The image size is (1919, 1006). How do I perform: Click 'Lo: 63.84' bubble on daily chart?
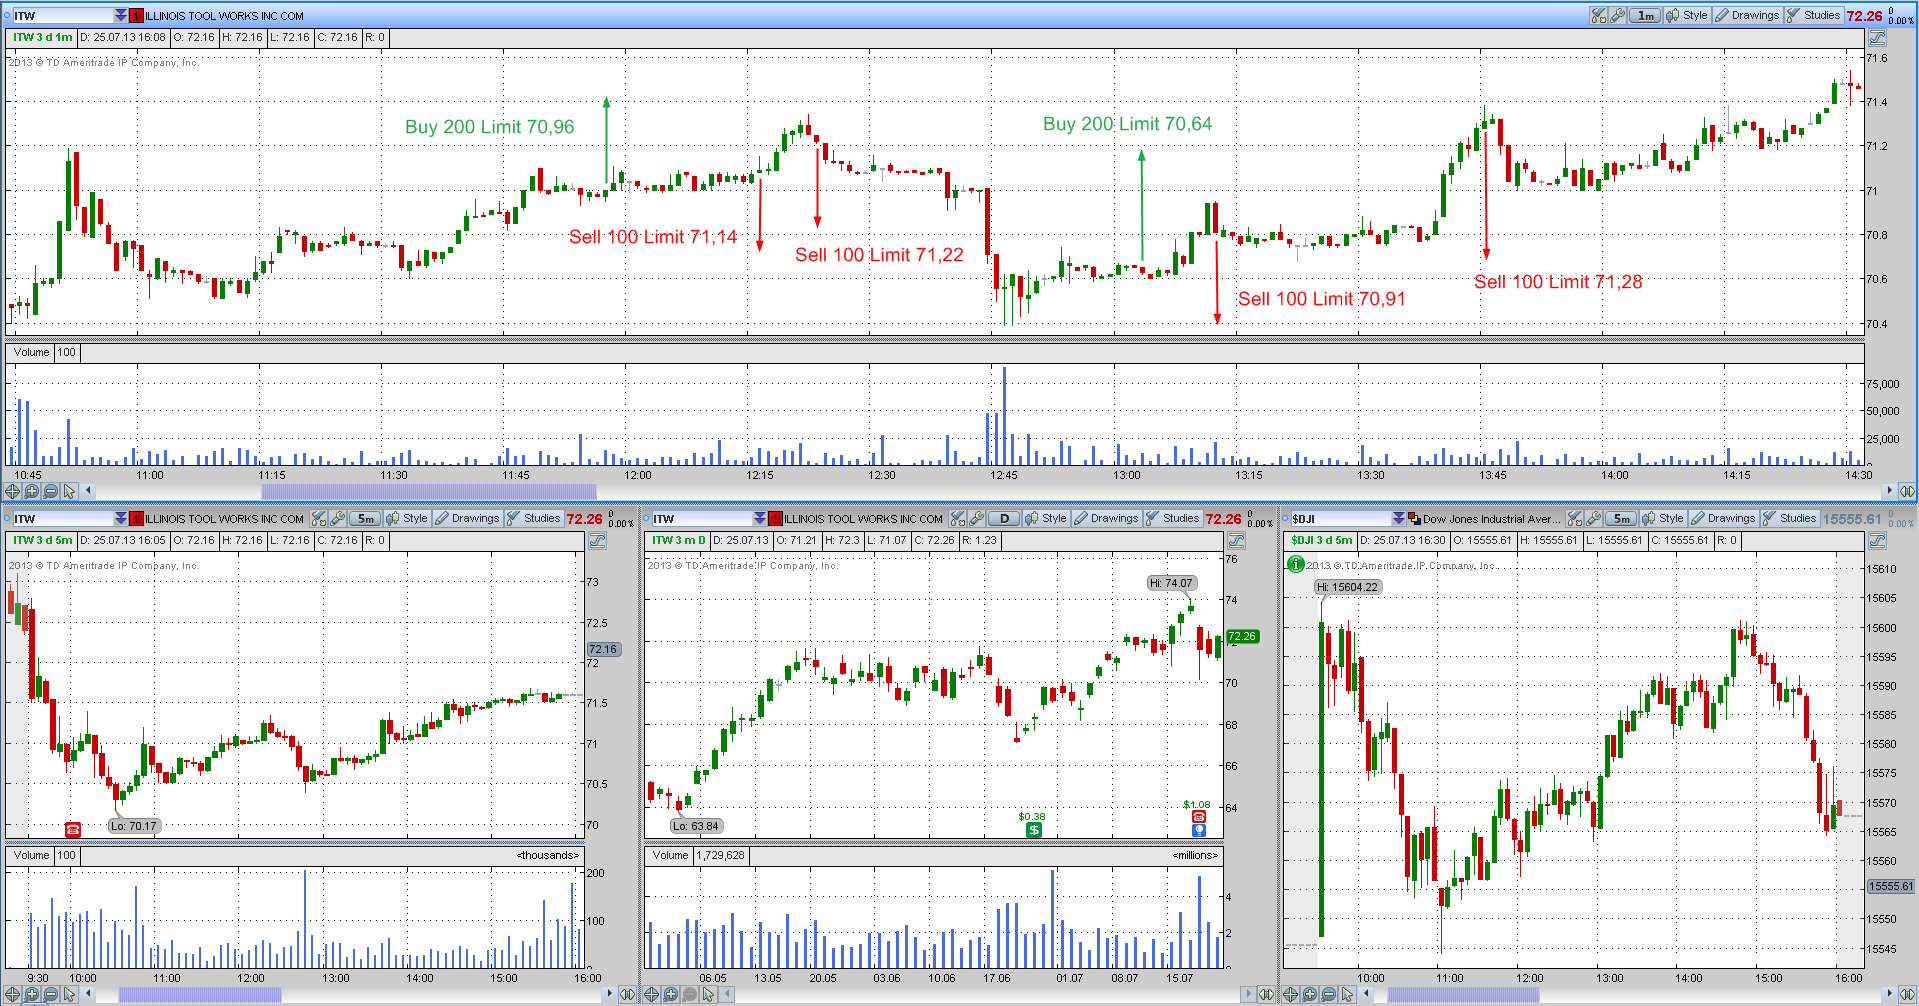pyautogui.click(x=696, y=826)
